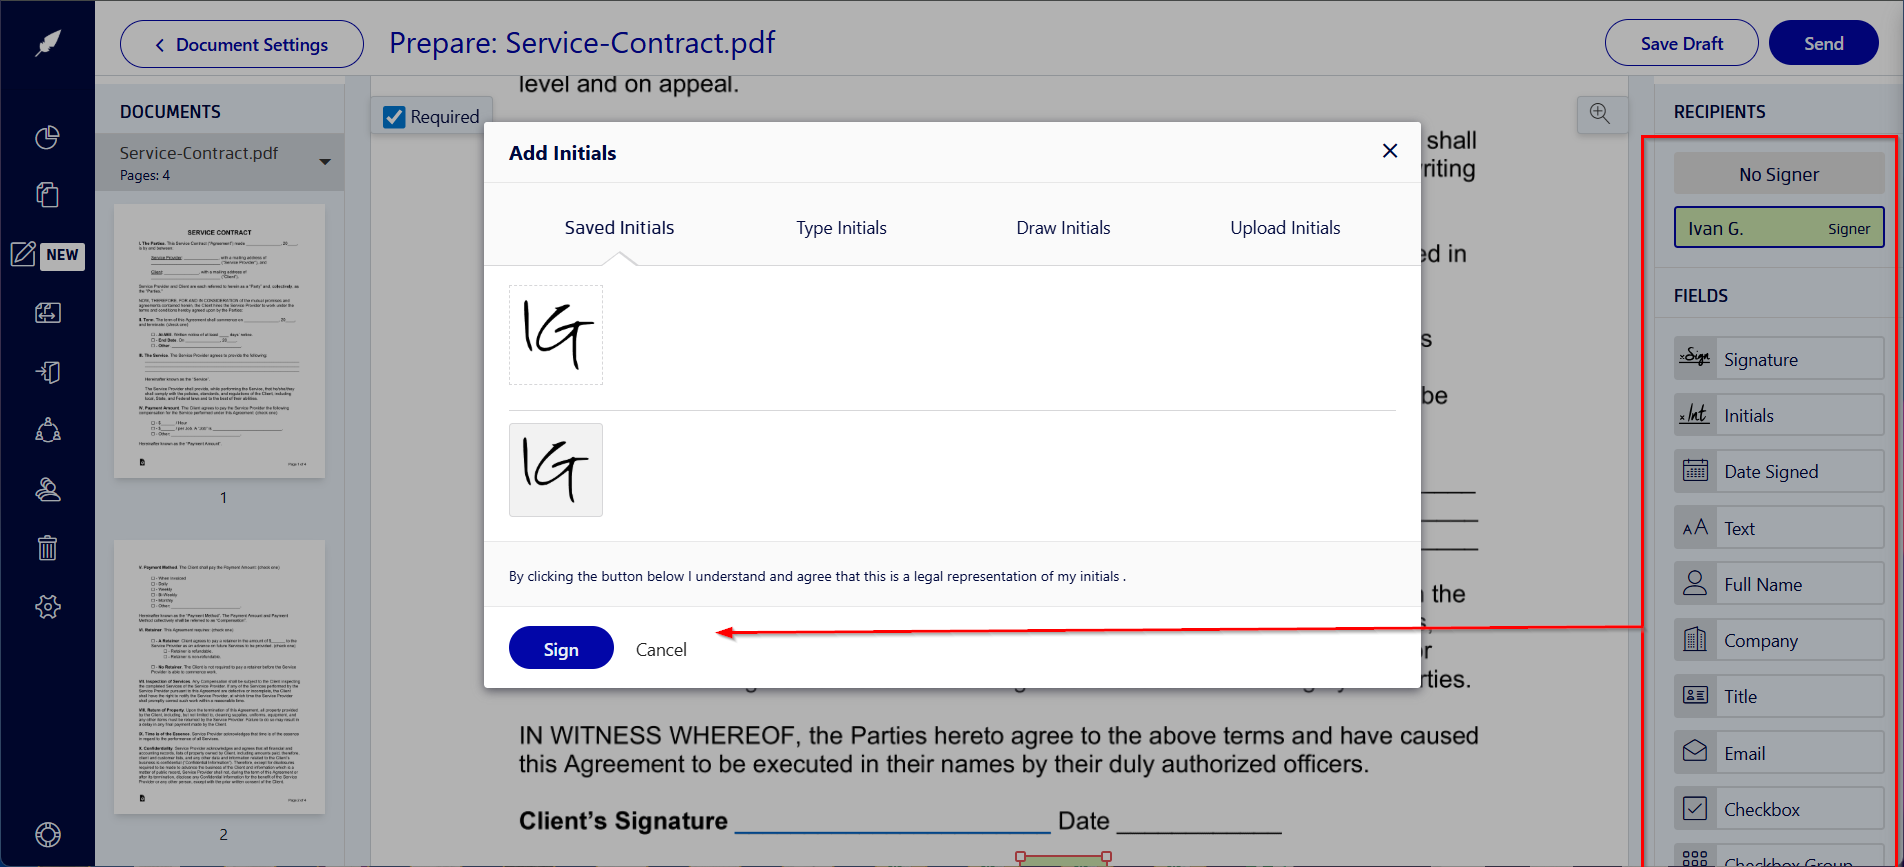The image size is (1904, 867).
Task: Click the feather logo icon in sidebar
Action: (48, 43)
